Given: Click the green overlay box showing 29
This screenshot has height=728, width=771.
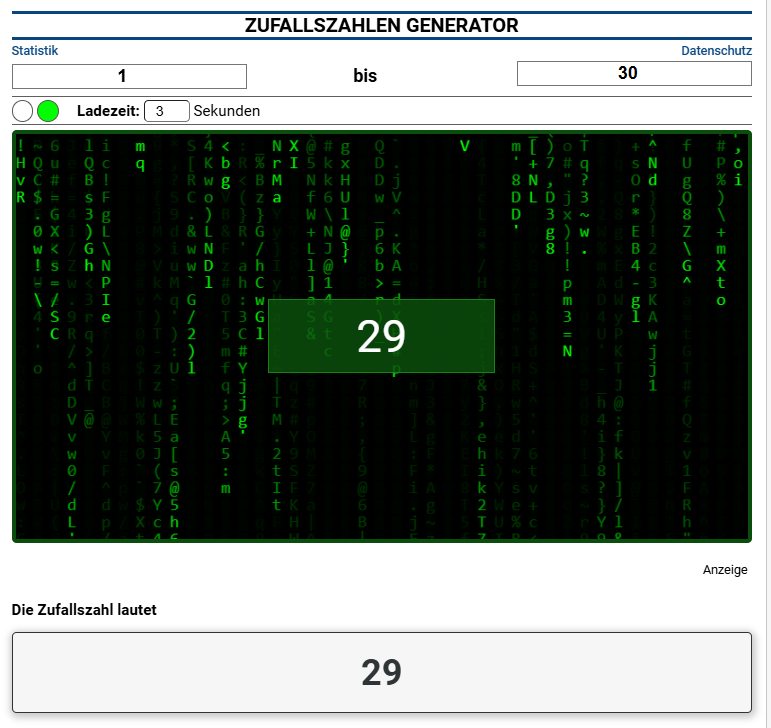Looking at the screenshot, I should click(381, 337).
